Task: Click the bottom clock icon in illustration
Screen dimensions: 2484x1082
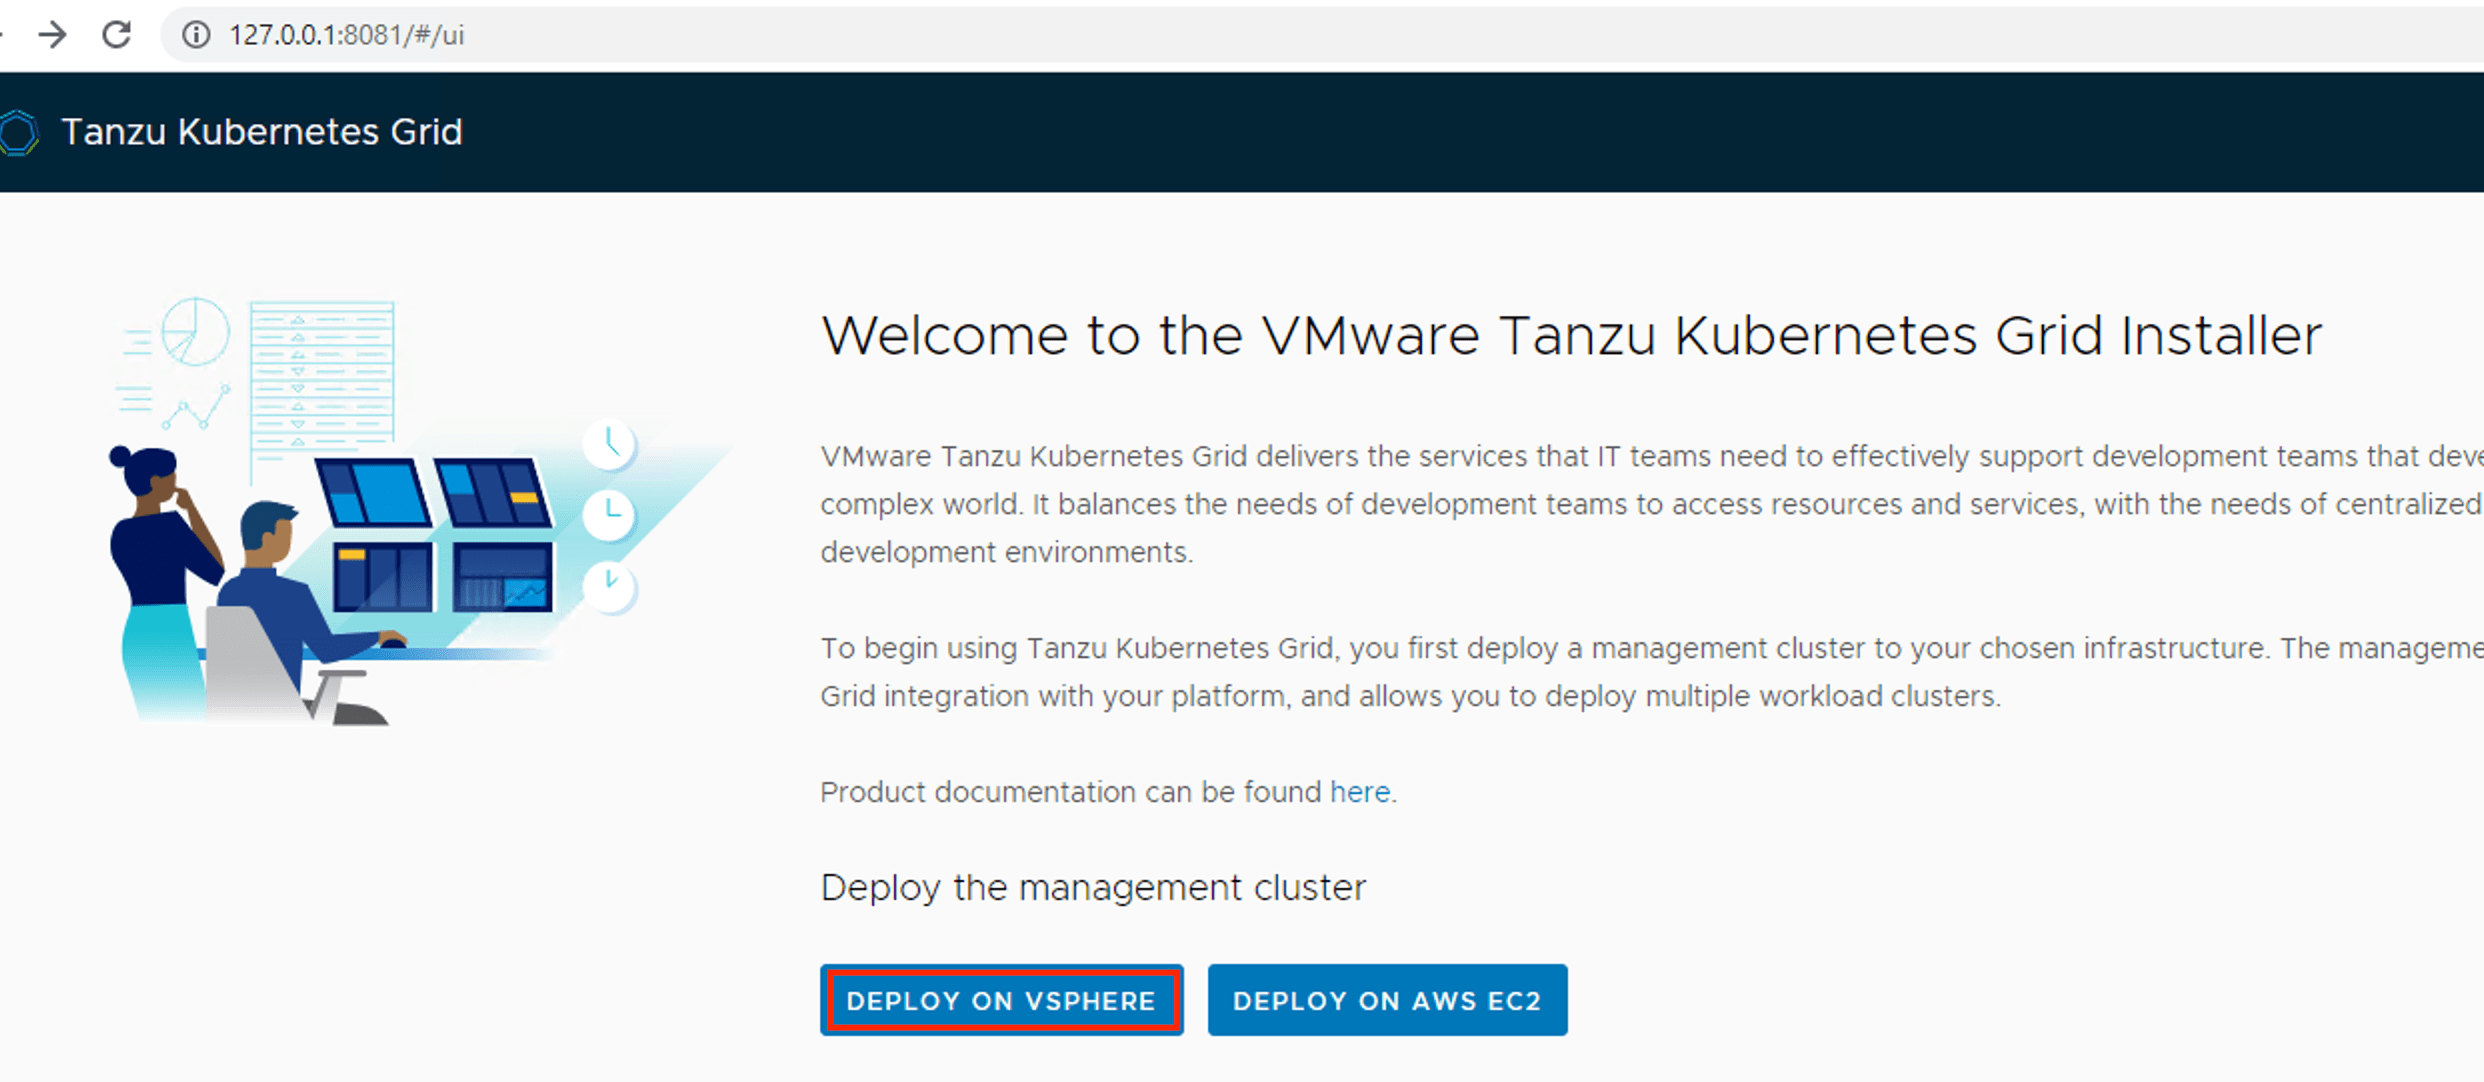Action: click(x=610, y=585)
